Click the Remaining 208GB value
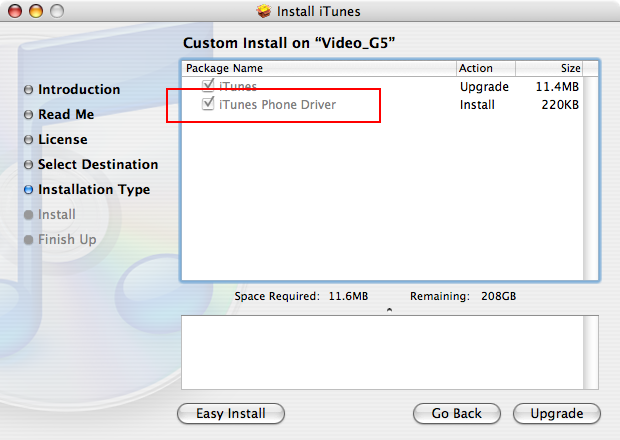Viewport: 620px width, 440px height. click(x=499, y=296)
